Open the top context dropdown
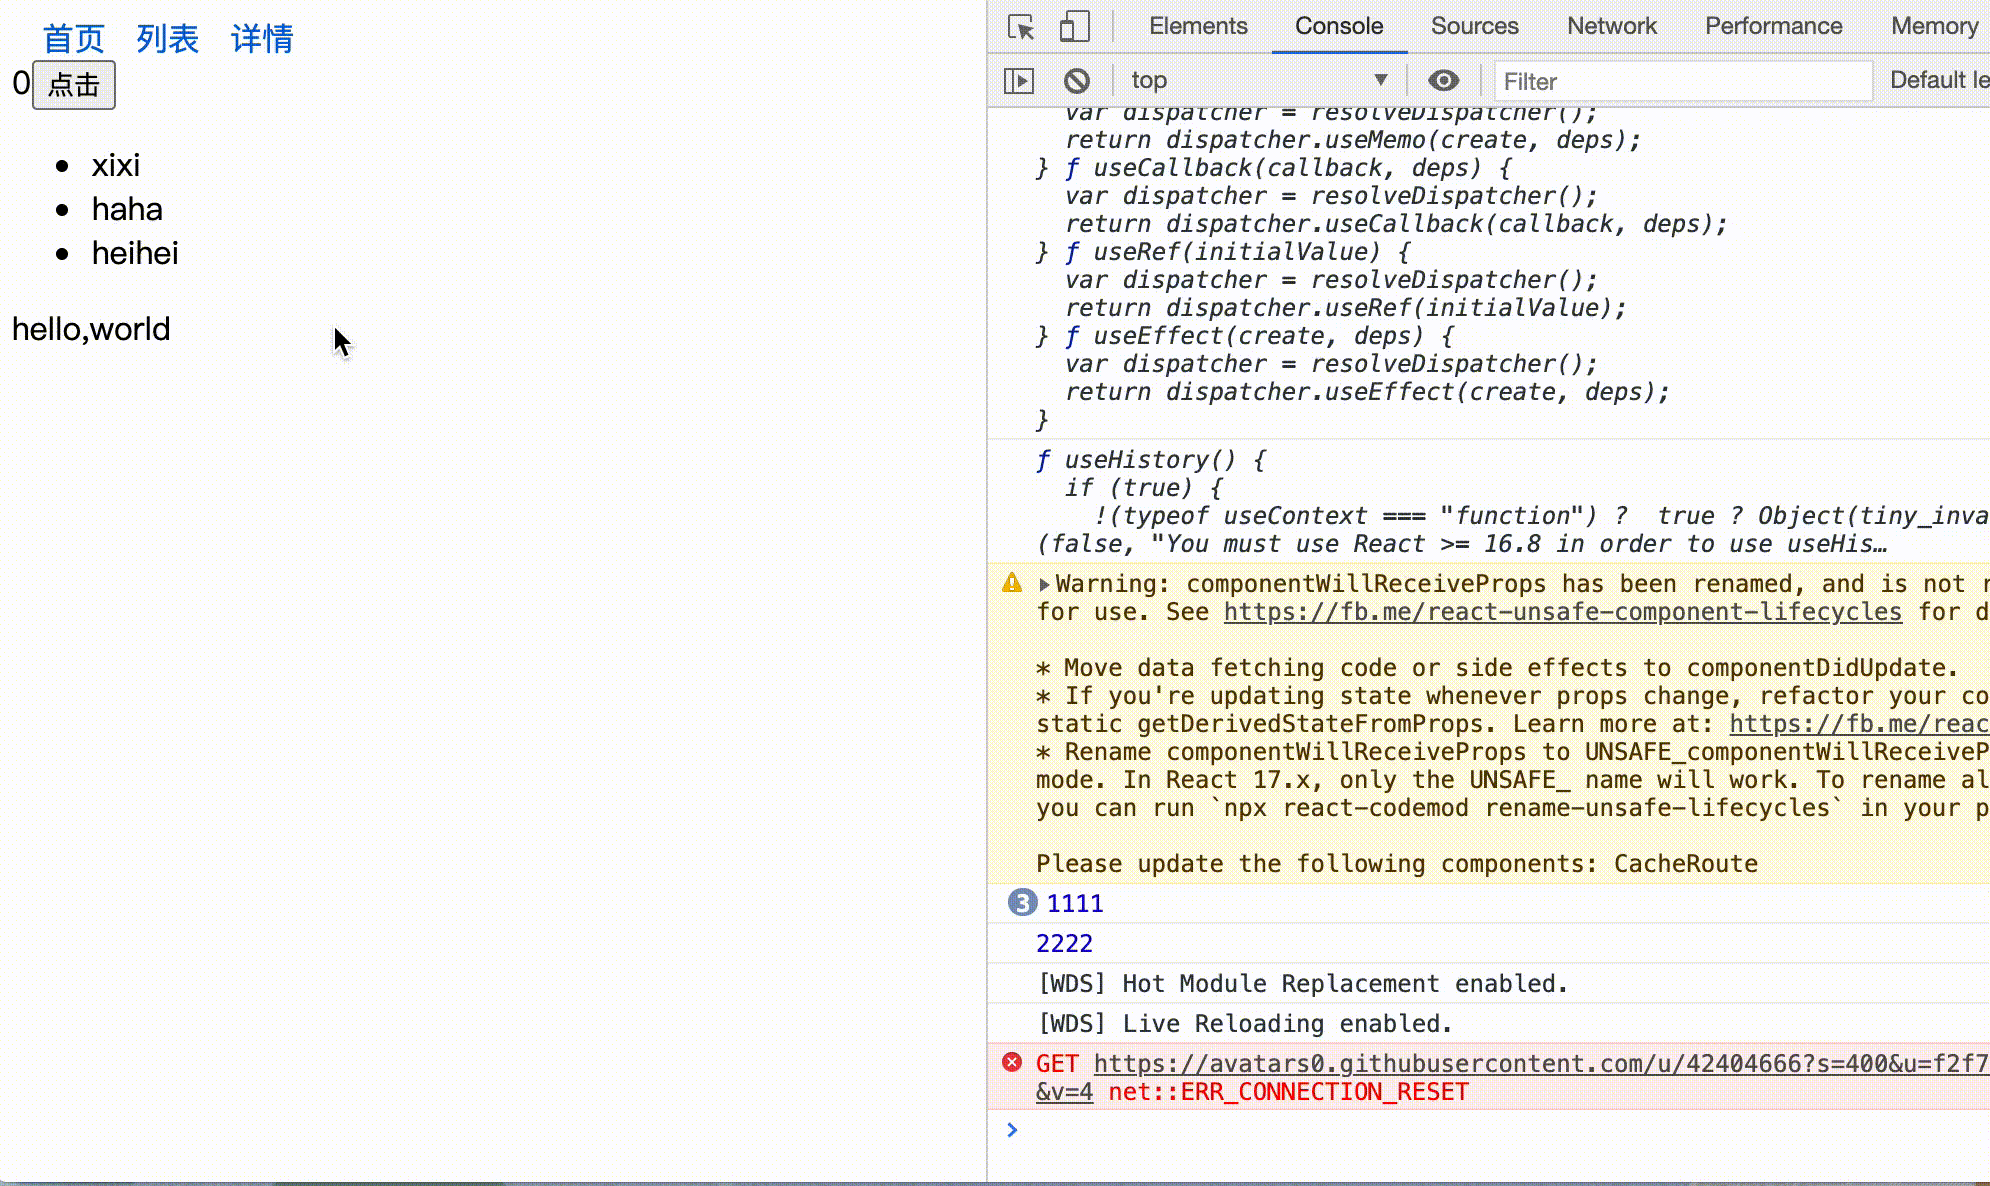 [x=1259, y=80]
